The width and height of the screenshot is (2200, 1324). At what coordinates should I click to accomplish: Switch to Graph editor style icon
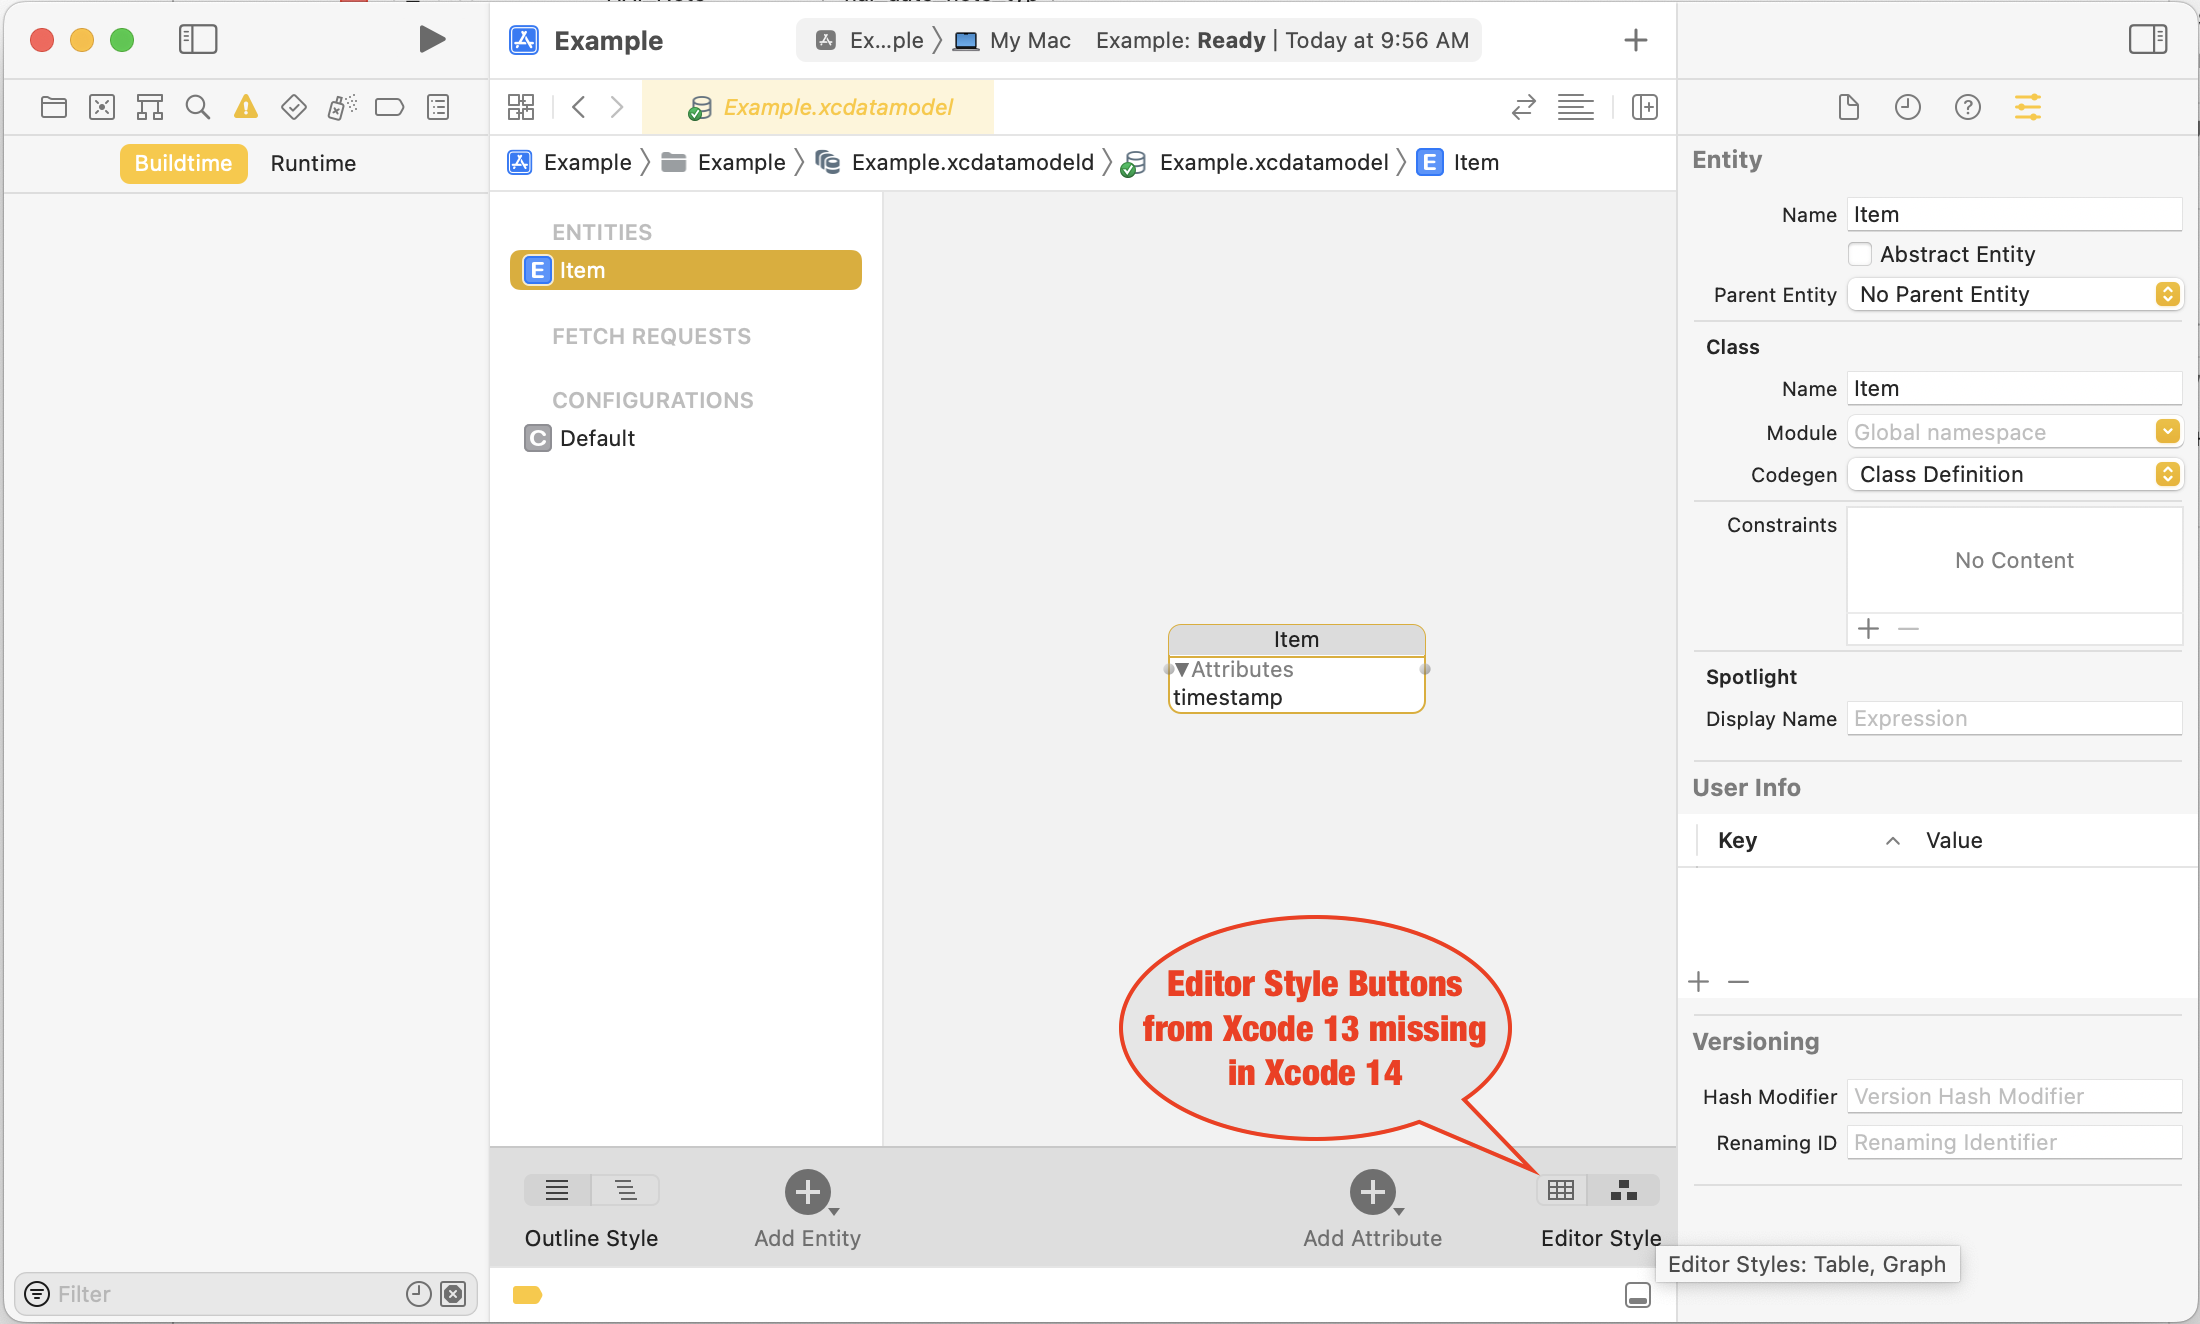(x=1624, y=1190)
